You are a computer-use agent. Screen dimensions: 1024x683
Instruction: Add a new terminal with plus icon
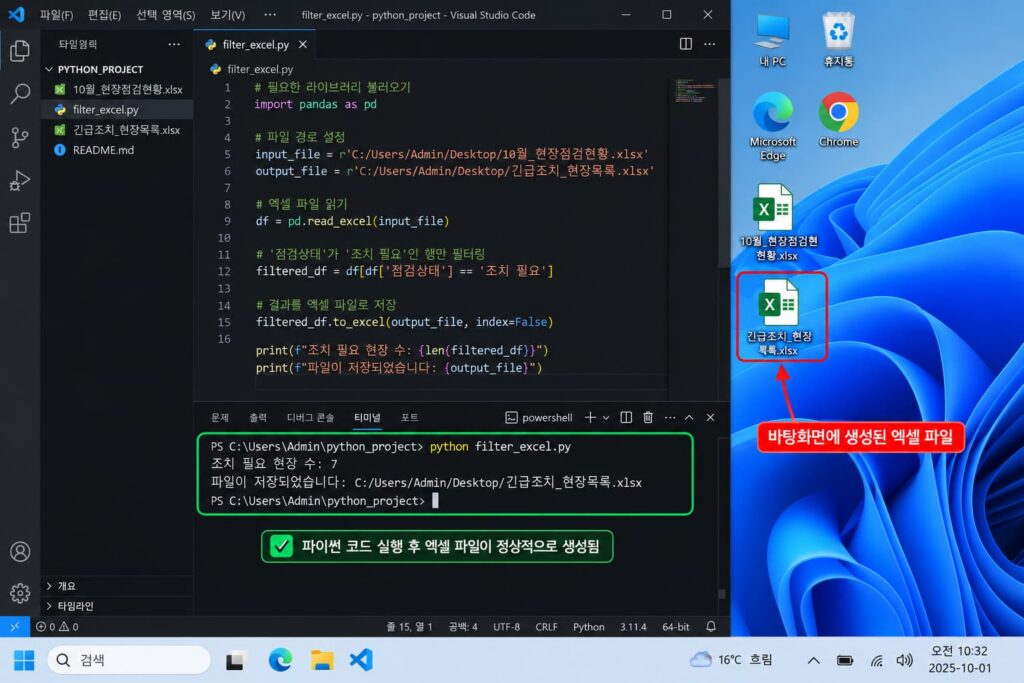pos(590,417)
